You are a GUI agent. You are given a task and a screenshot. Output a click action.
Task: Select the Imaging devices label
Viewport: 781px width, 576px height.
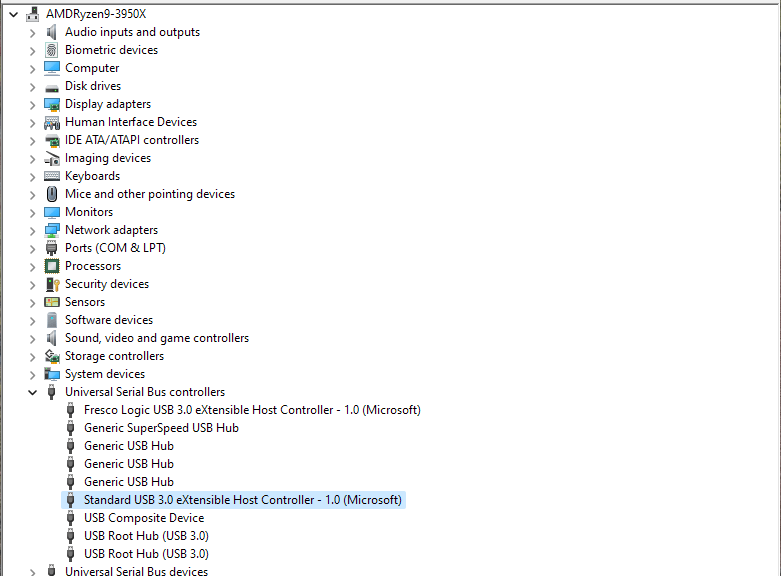click(108, 158)
